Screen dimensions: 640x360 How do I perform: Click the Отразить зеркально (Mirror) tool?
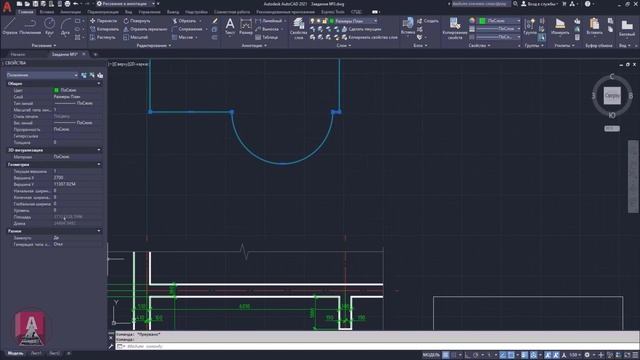click(x=145, y=29)
